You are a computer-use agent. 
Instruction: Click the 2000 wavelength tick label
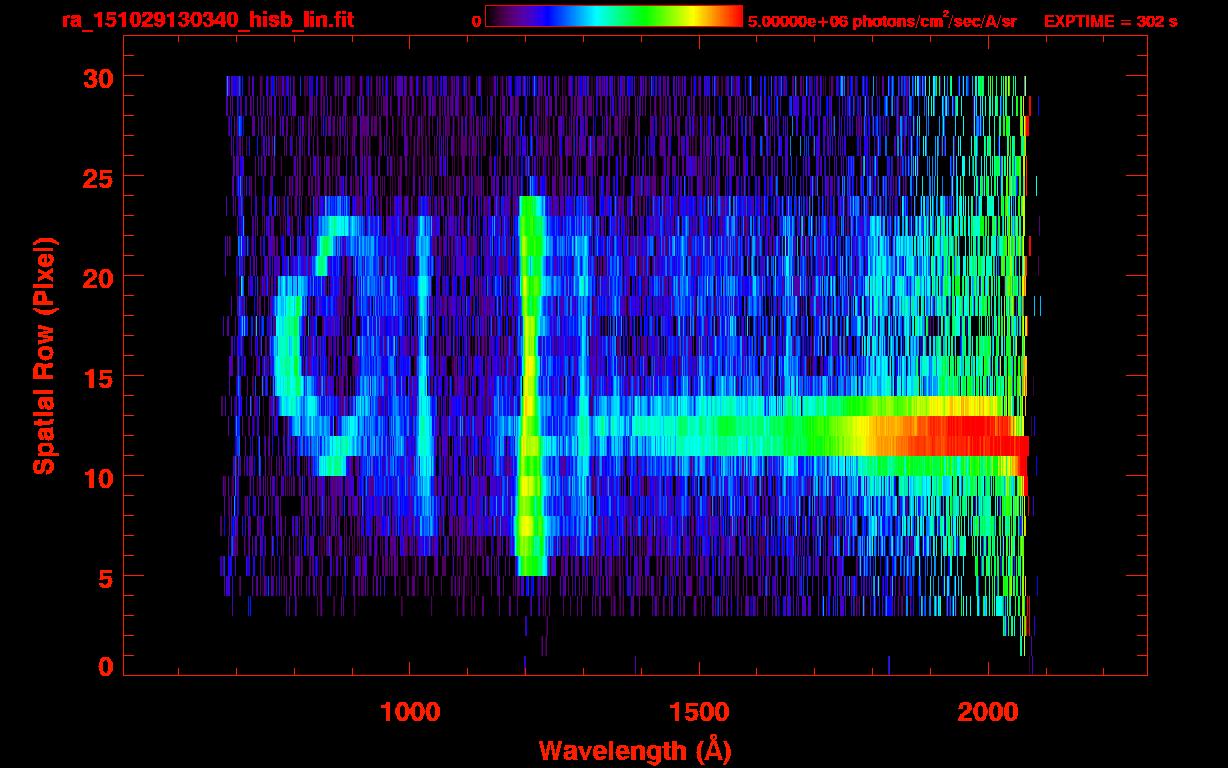coord(988,712)
